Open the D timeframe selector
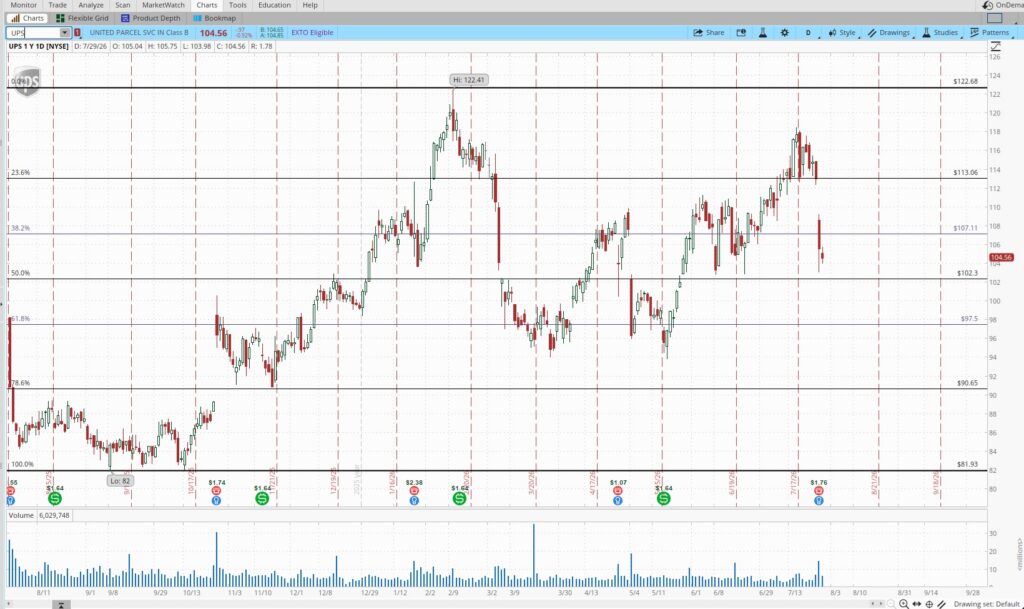Image resolution: width=1024 pixels, height=609 pixels. point(808,33)
